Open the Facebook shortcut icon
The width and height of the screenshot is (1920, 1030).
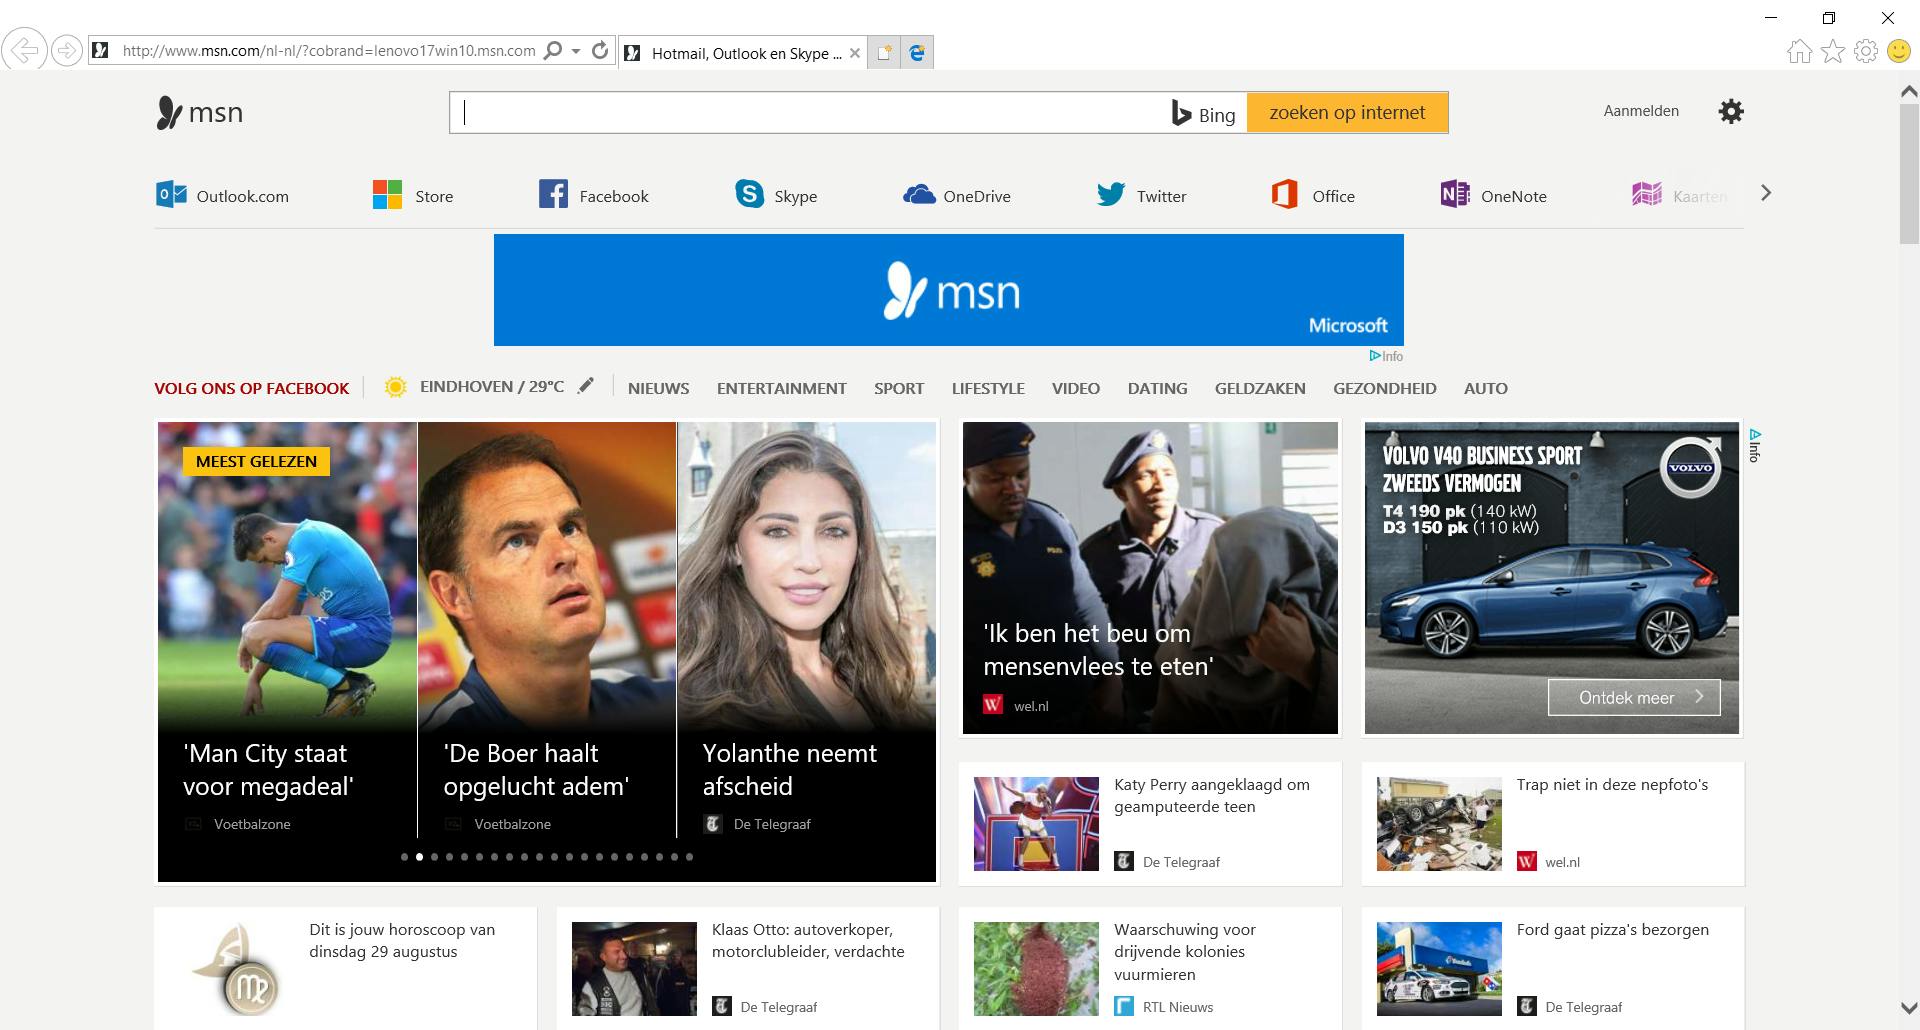point(553,194)
